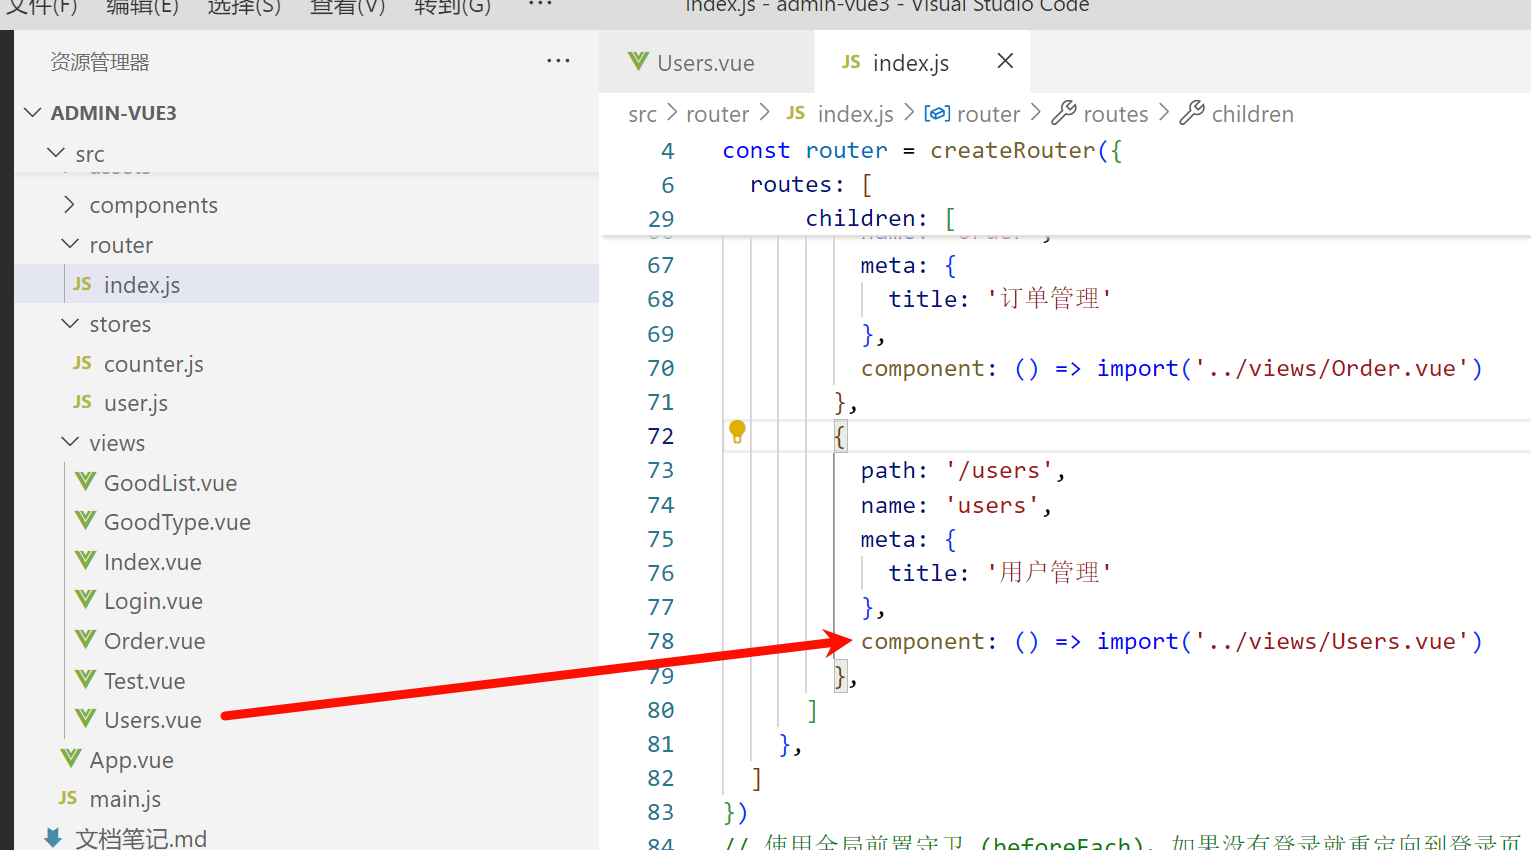Screen dimensions: 1531x850
Task: Open the 查看(V) menu
Action: 347,7
